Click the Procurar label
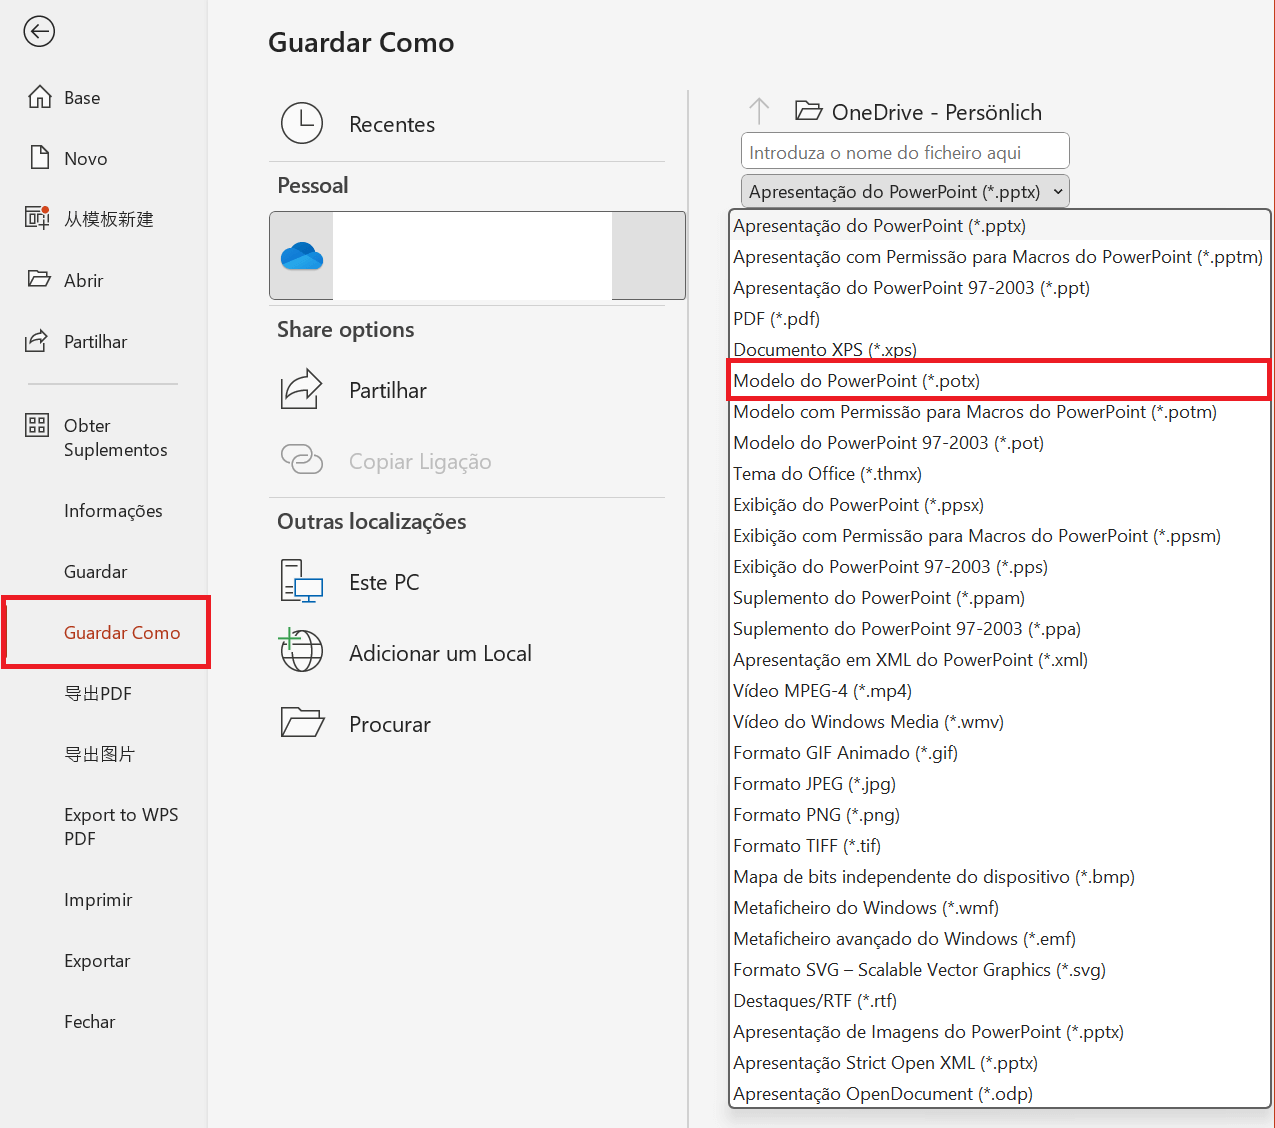The image size is (1275, 1128). click(x=390, y=725)
